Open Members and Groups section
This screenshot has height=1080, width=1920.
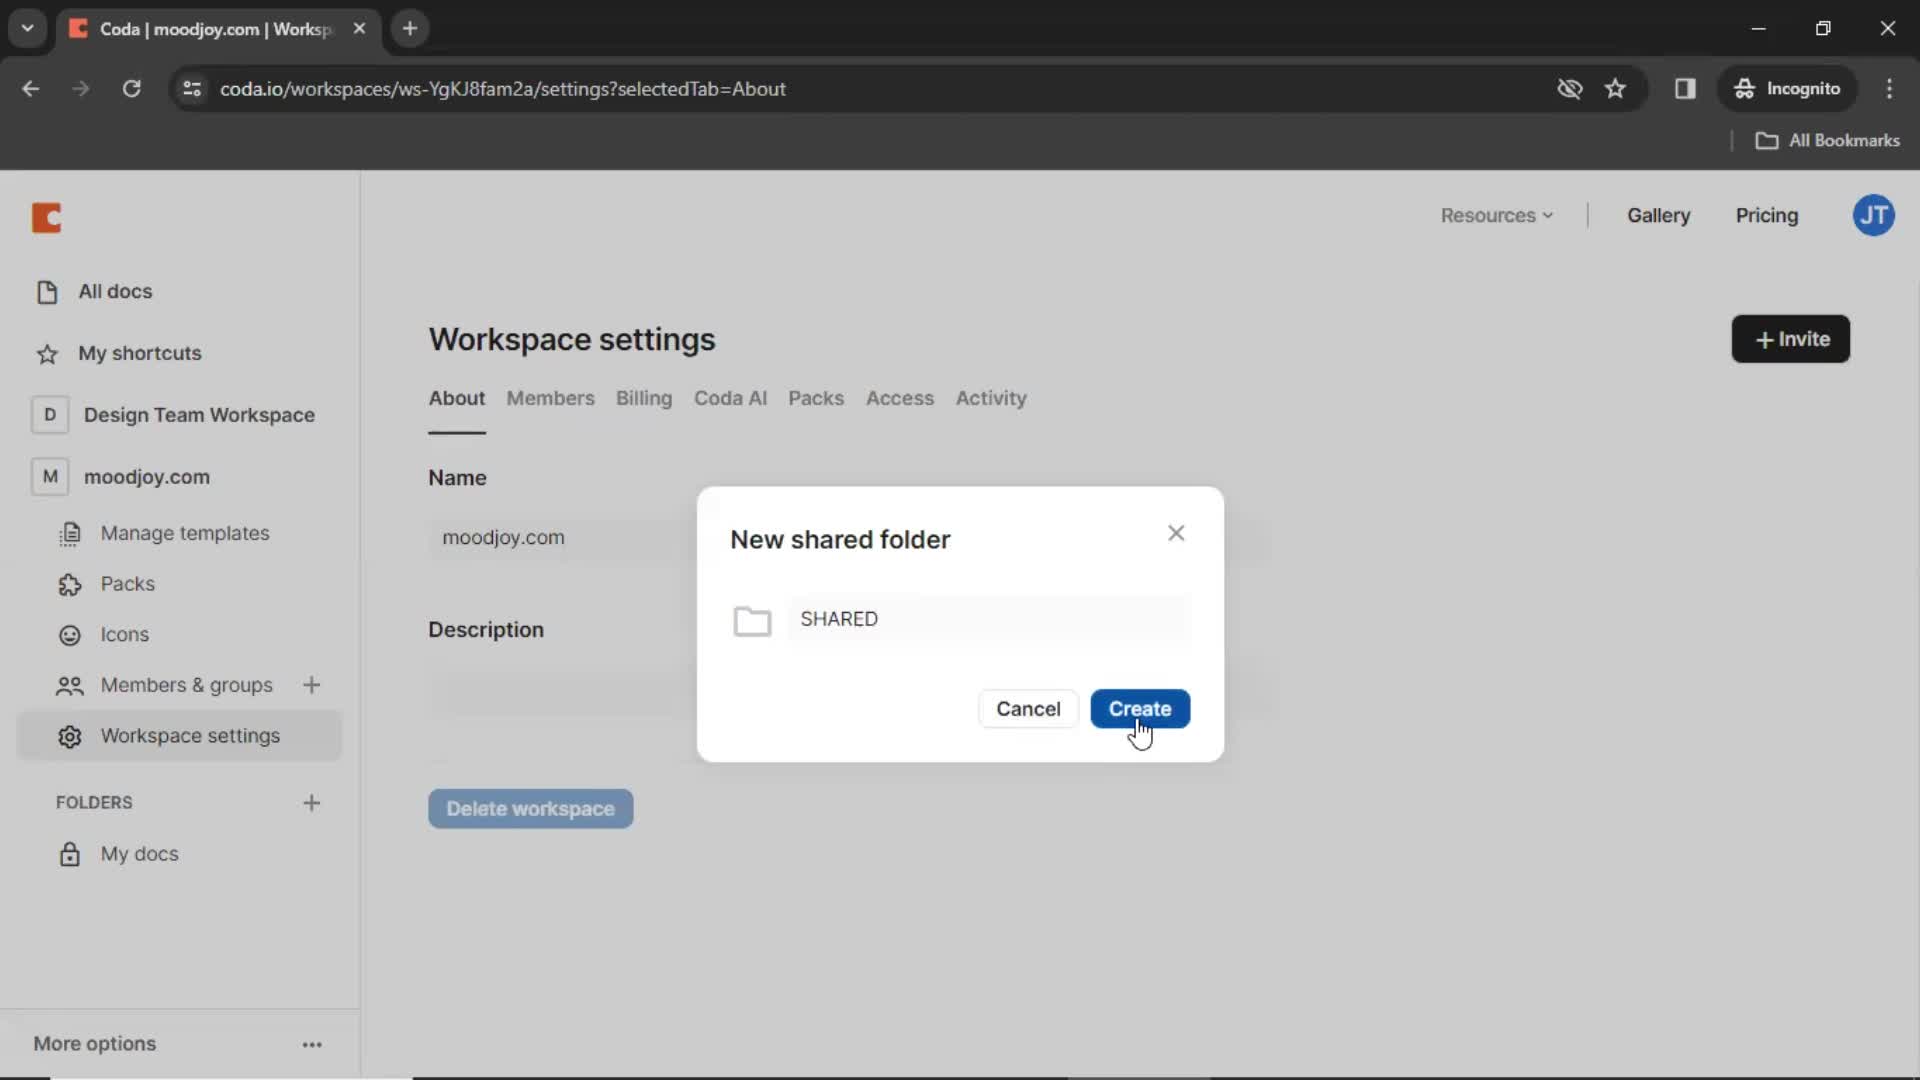click(186, 684)
